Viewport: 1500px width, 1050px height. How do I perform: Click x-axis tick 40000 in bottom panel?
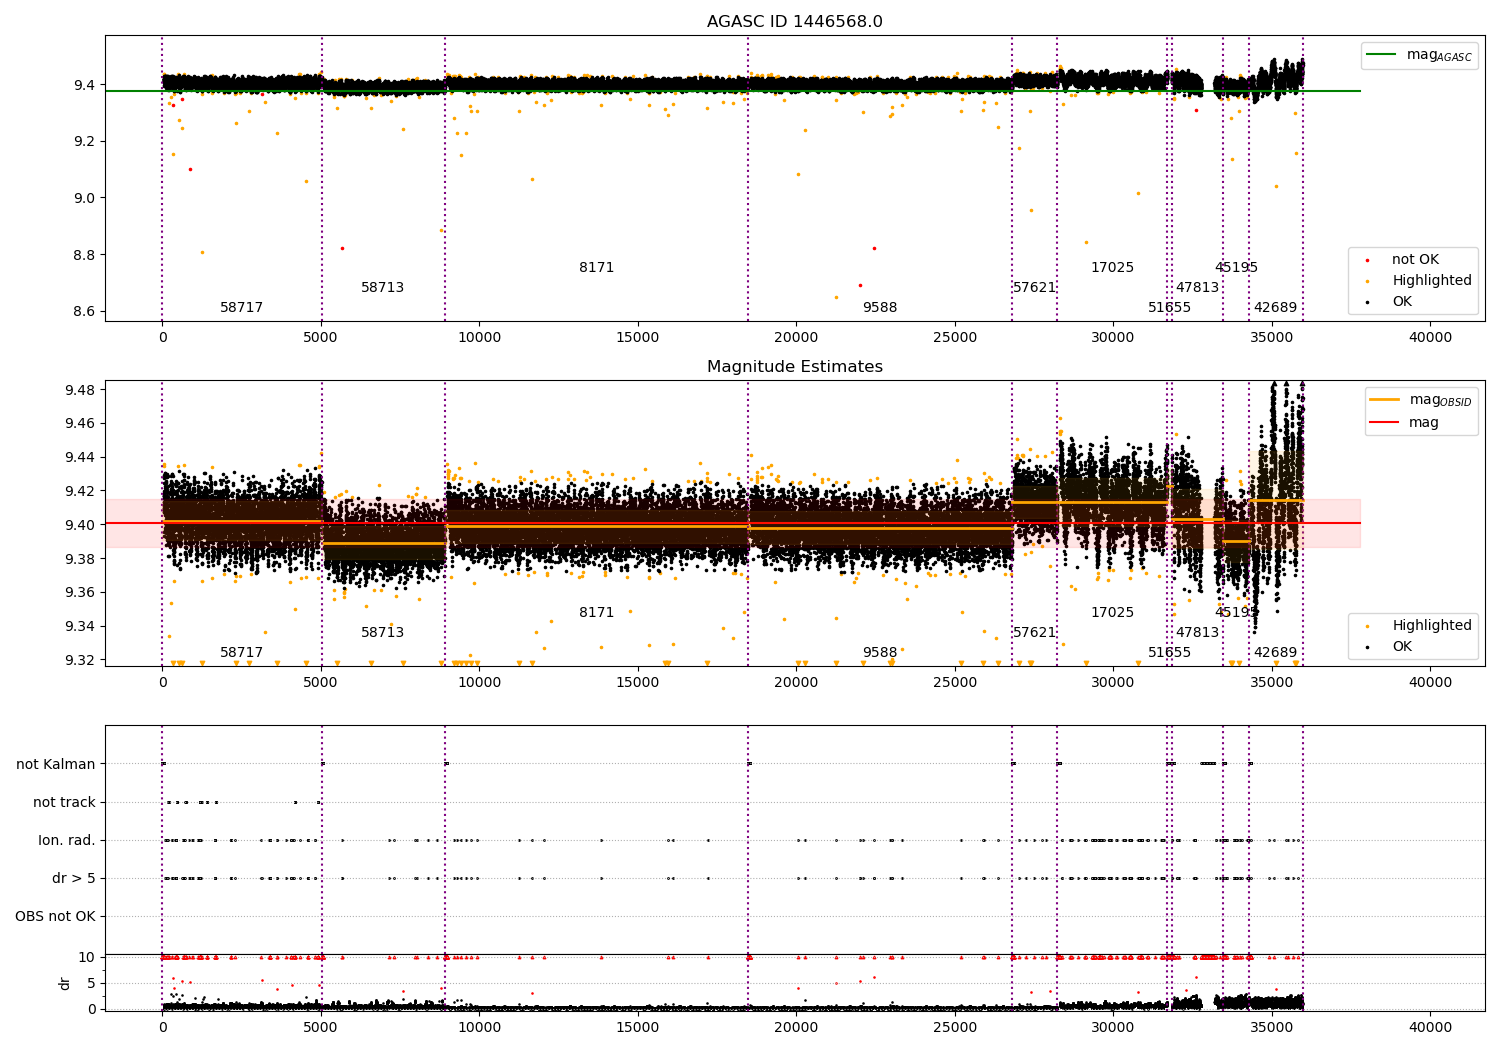[x=1430, y=1027]
